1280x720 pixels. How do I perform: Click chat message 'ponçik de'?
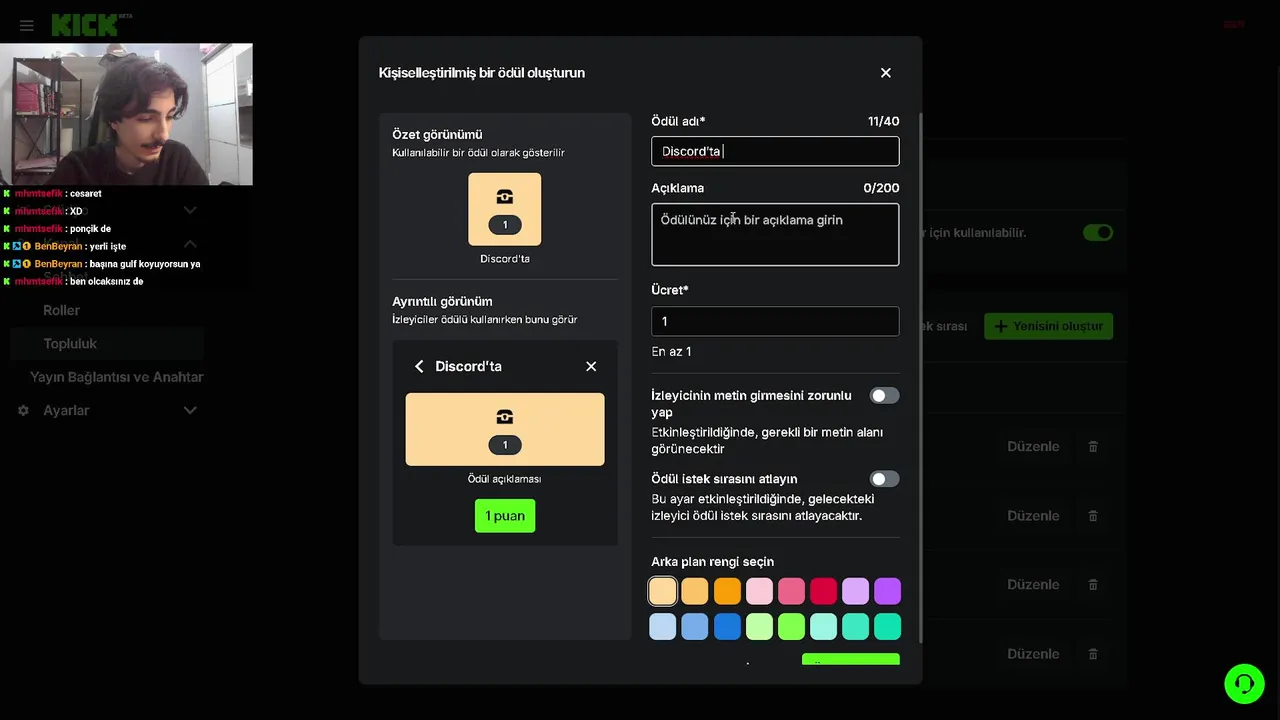pyautogui.click(x=90, y=229)
